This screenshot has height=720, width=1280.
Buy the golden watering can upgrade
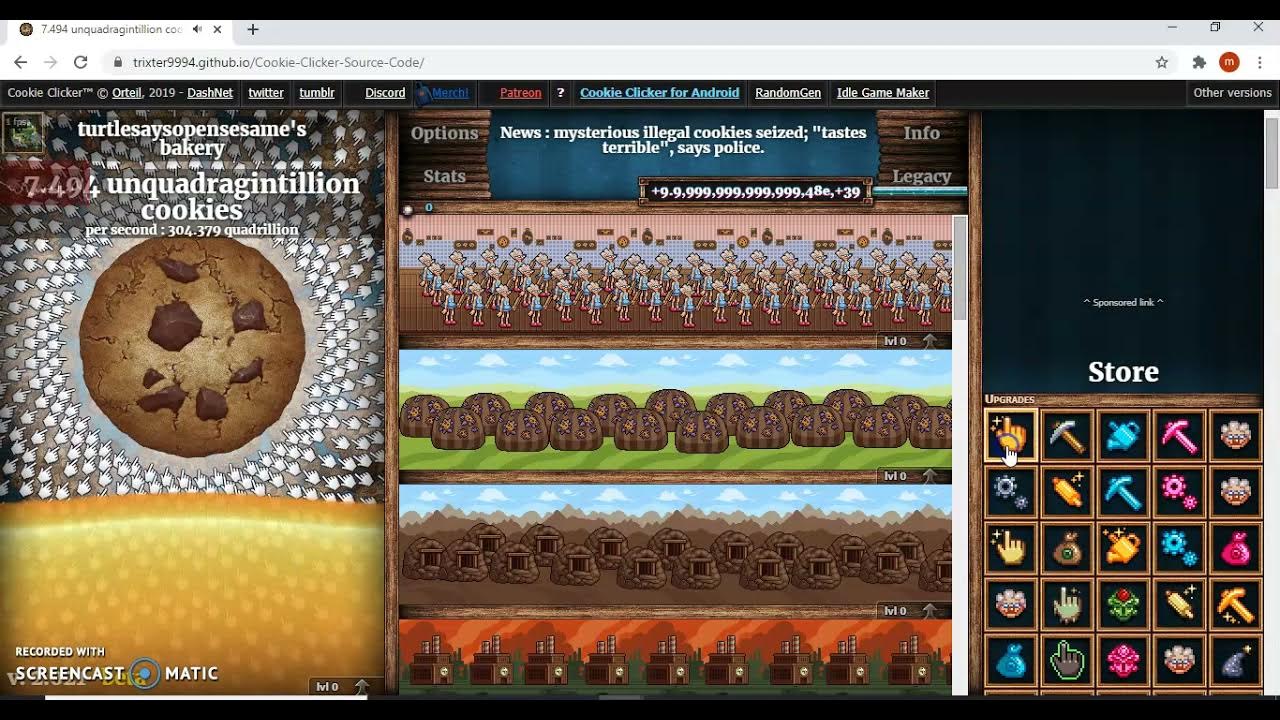[1123, 548]
